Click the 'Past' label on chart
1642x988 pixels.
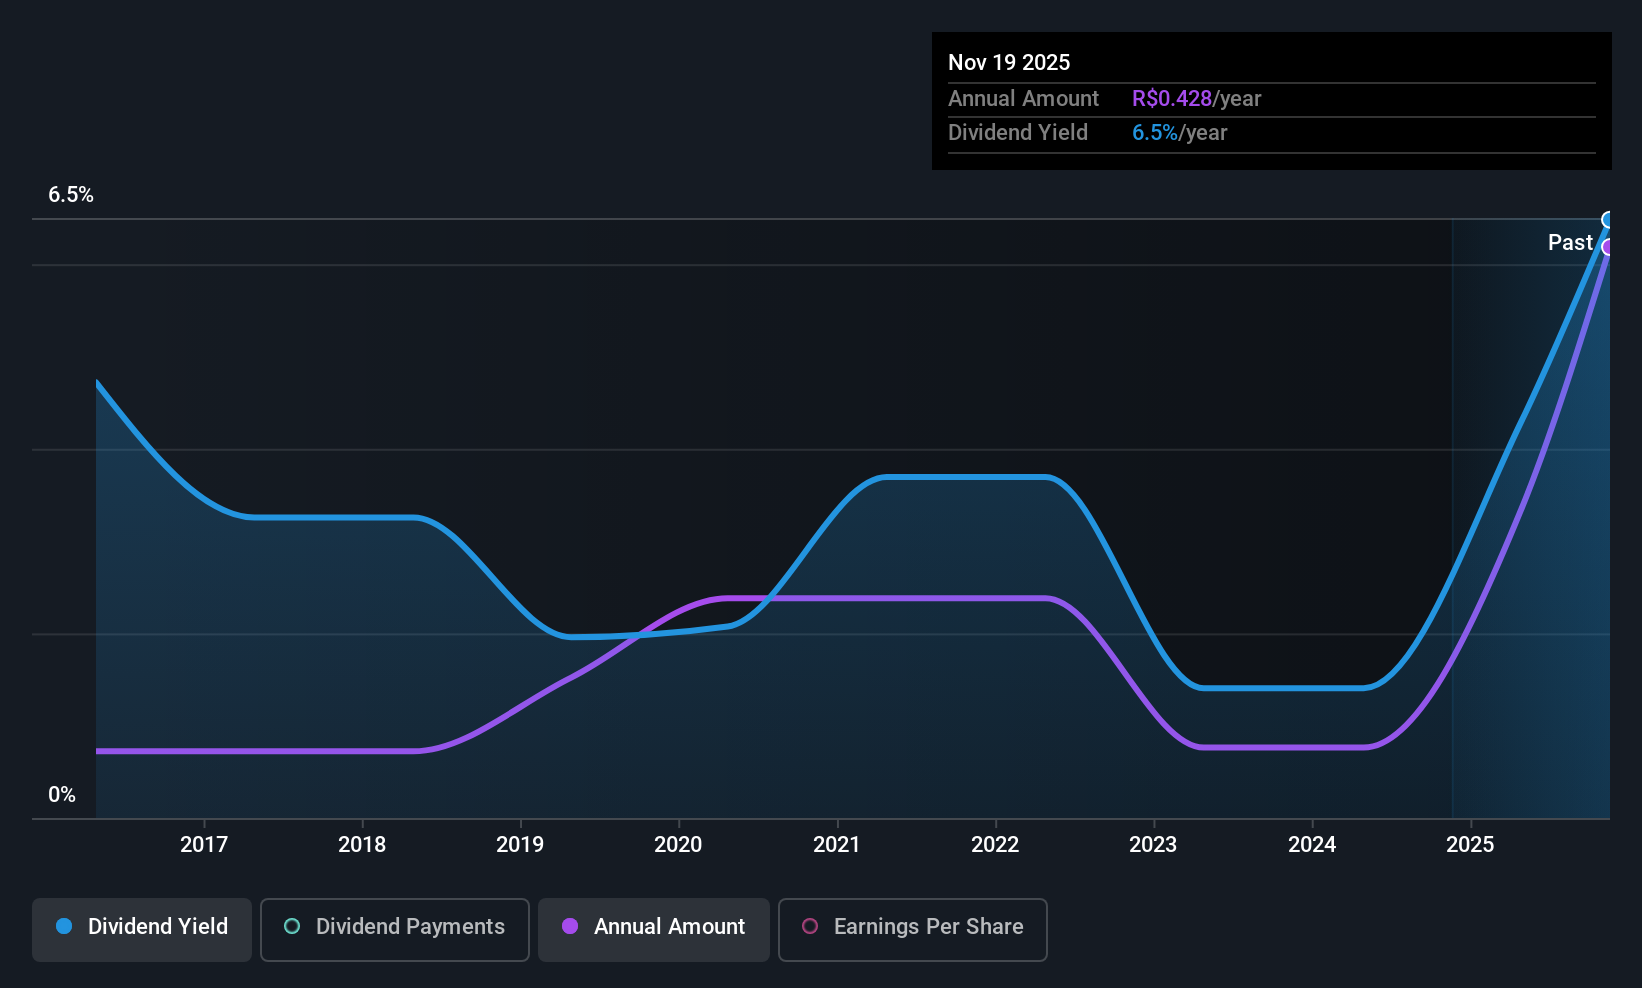[1570, 243]
